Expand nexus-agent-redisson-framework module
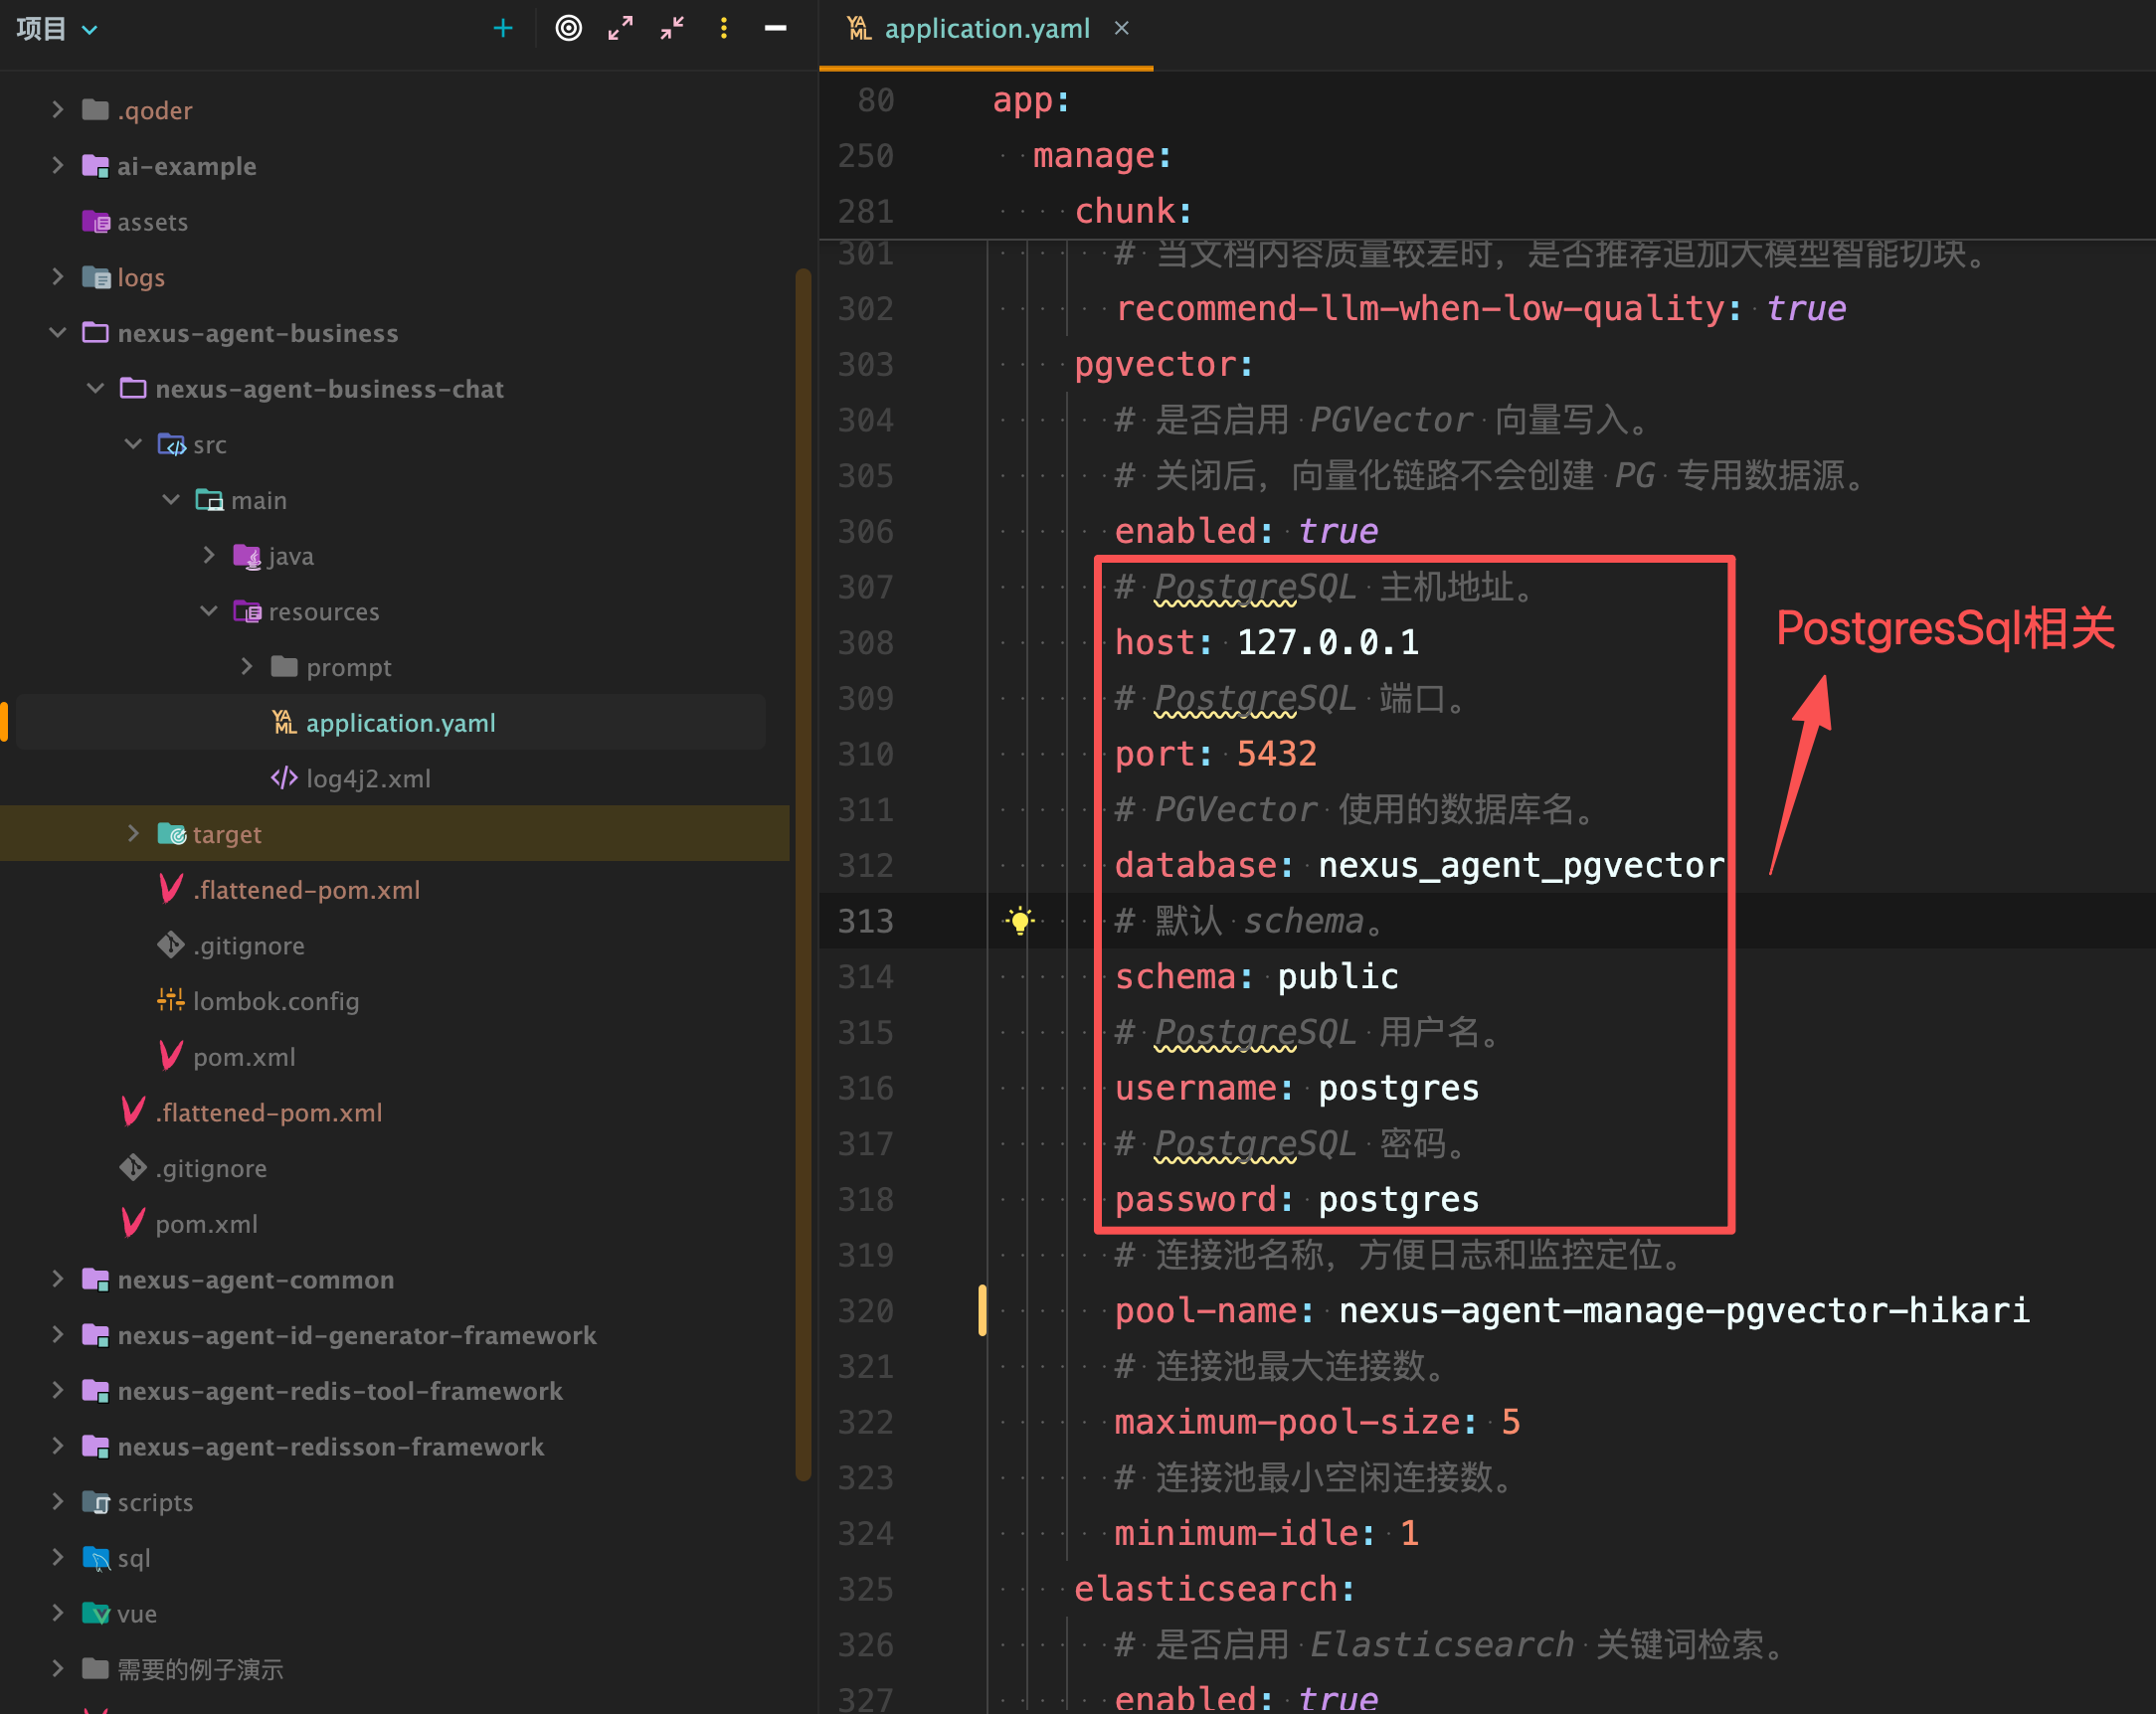2156x1714 pixels. click(57, 1446)
